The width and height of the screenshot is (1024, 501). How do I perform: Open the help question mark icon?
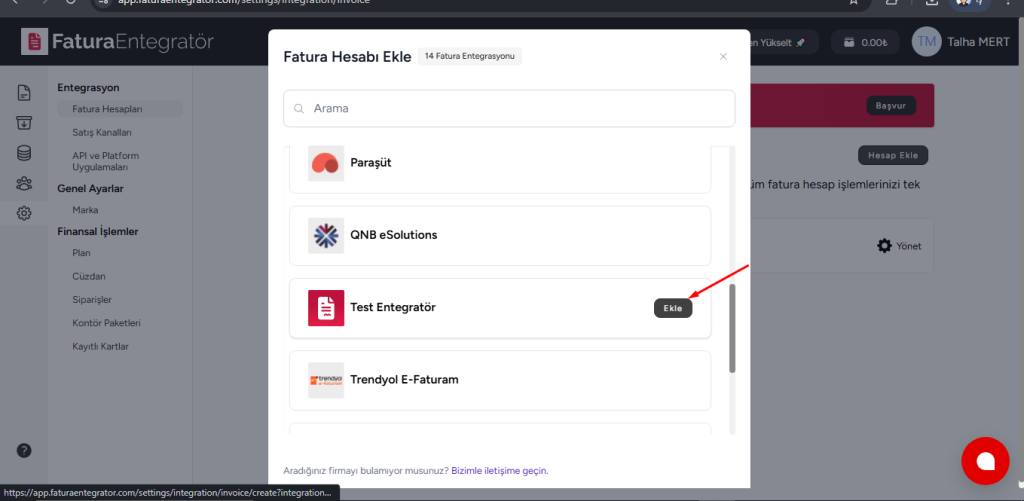[24, 450]
